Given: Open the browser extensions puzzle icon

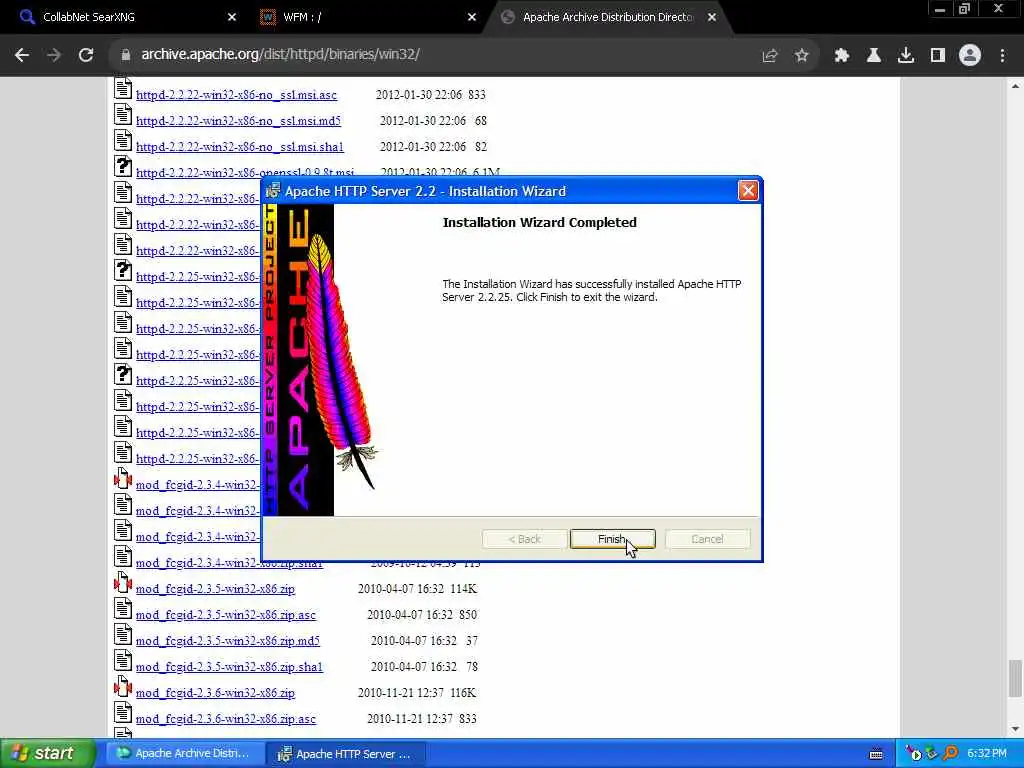Looking at the screenshot, I should pyautogui.click(x=841, y=56).
